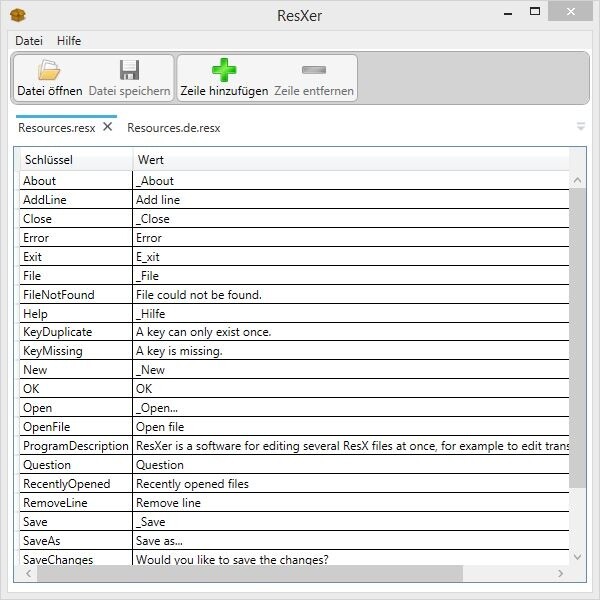
Task: Select the RemoveLine key cell
Action: (76, 502)
